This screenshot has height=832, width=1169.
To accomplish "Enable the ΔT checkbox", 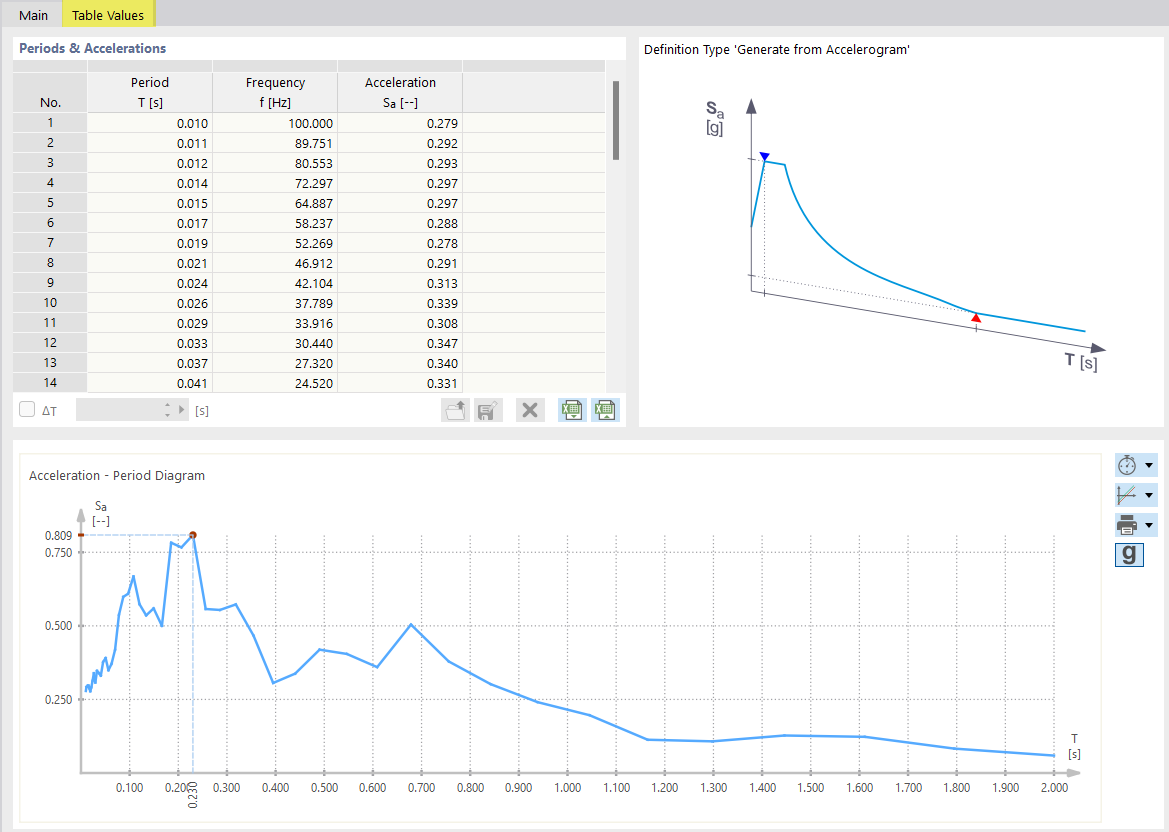I will 26,409.
